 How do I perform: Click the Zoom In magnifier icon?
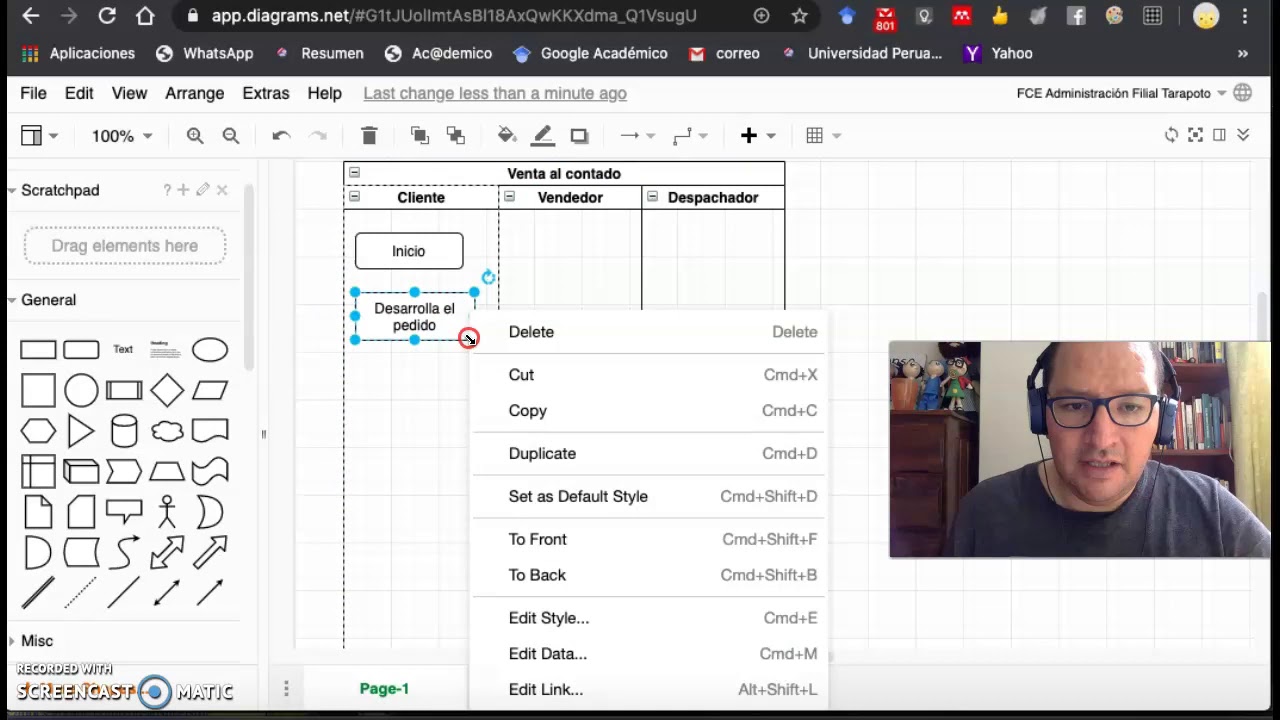click(195, 136)
